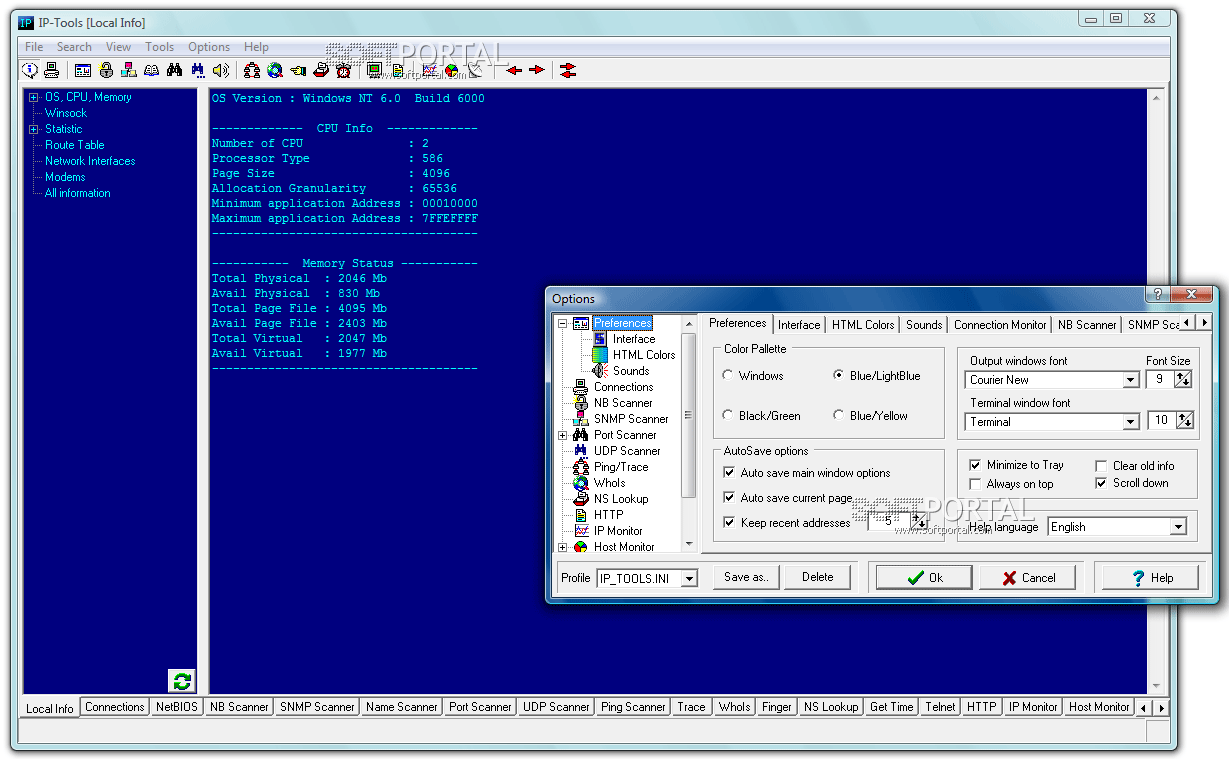This screenshot has height=759, width=1229.
Task: Select Route Table in the left tree
Action: [x=74, y=145]
